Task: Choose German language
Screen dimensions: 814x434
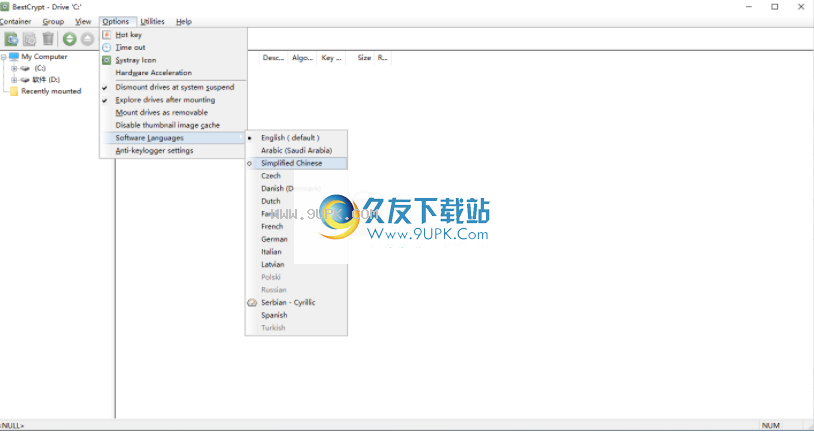Action: pos(296,239)
